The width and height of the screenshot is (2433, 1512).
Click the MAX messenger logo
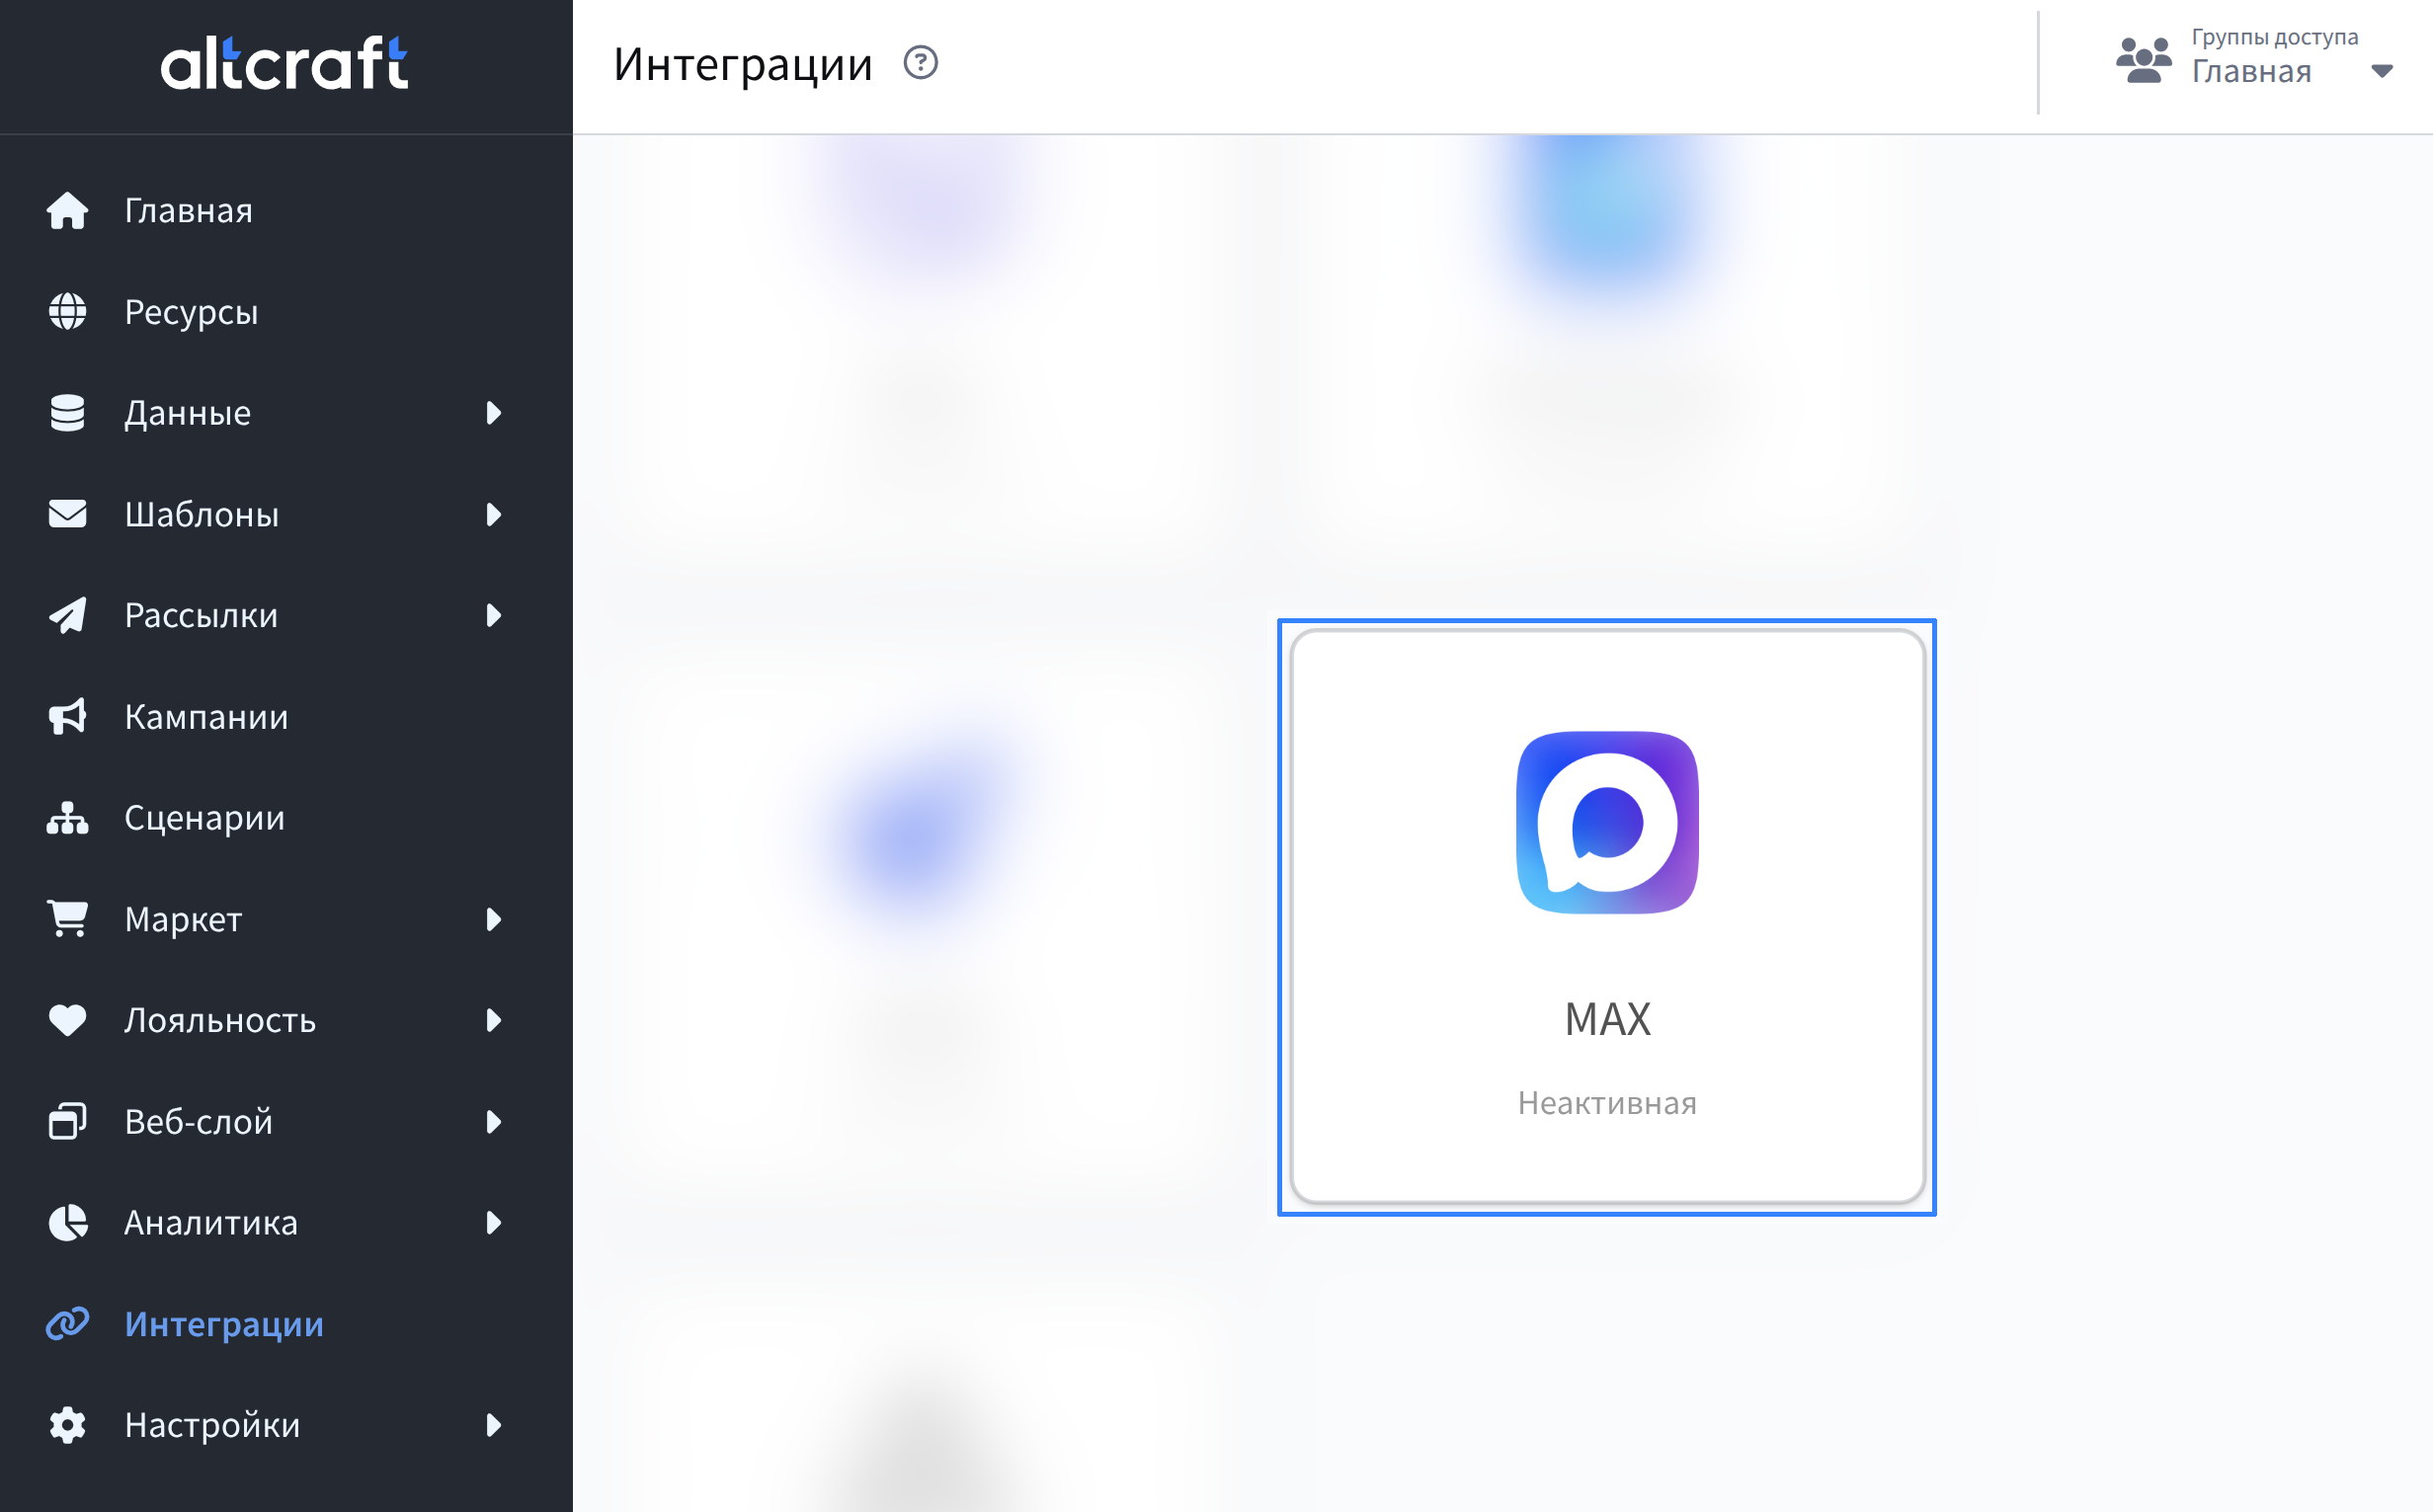click(x=1607, y=822)
